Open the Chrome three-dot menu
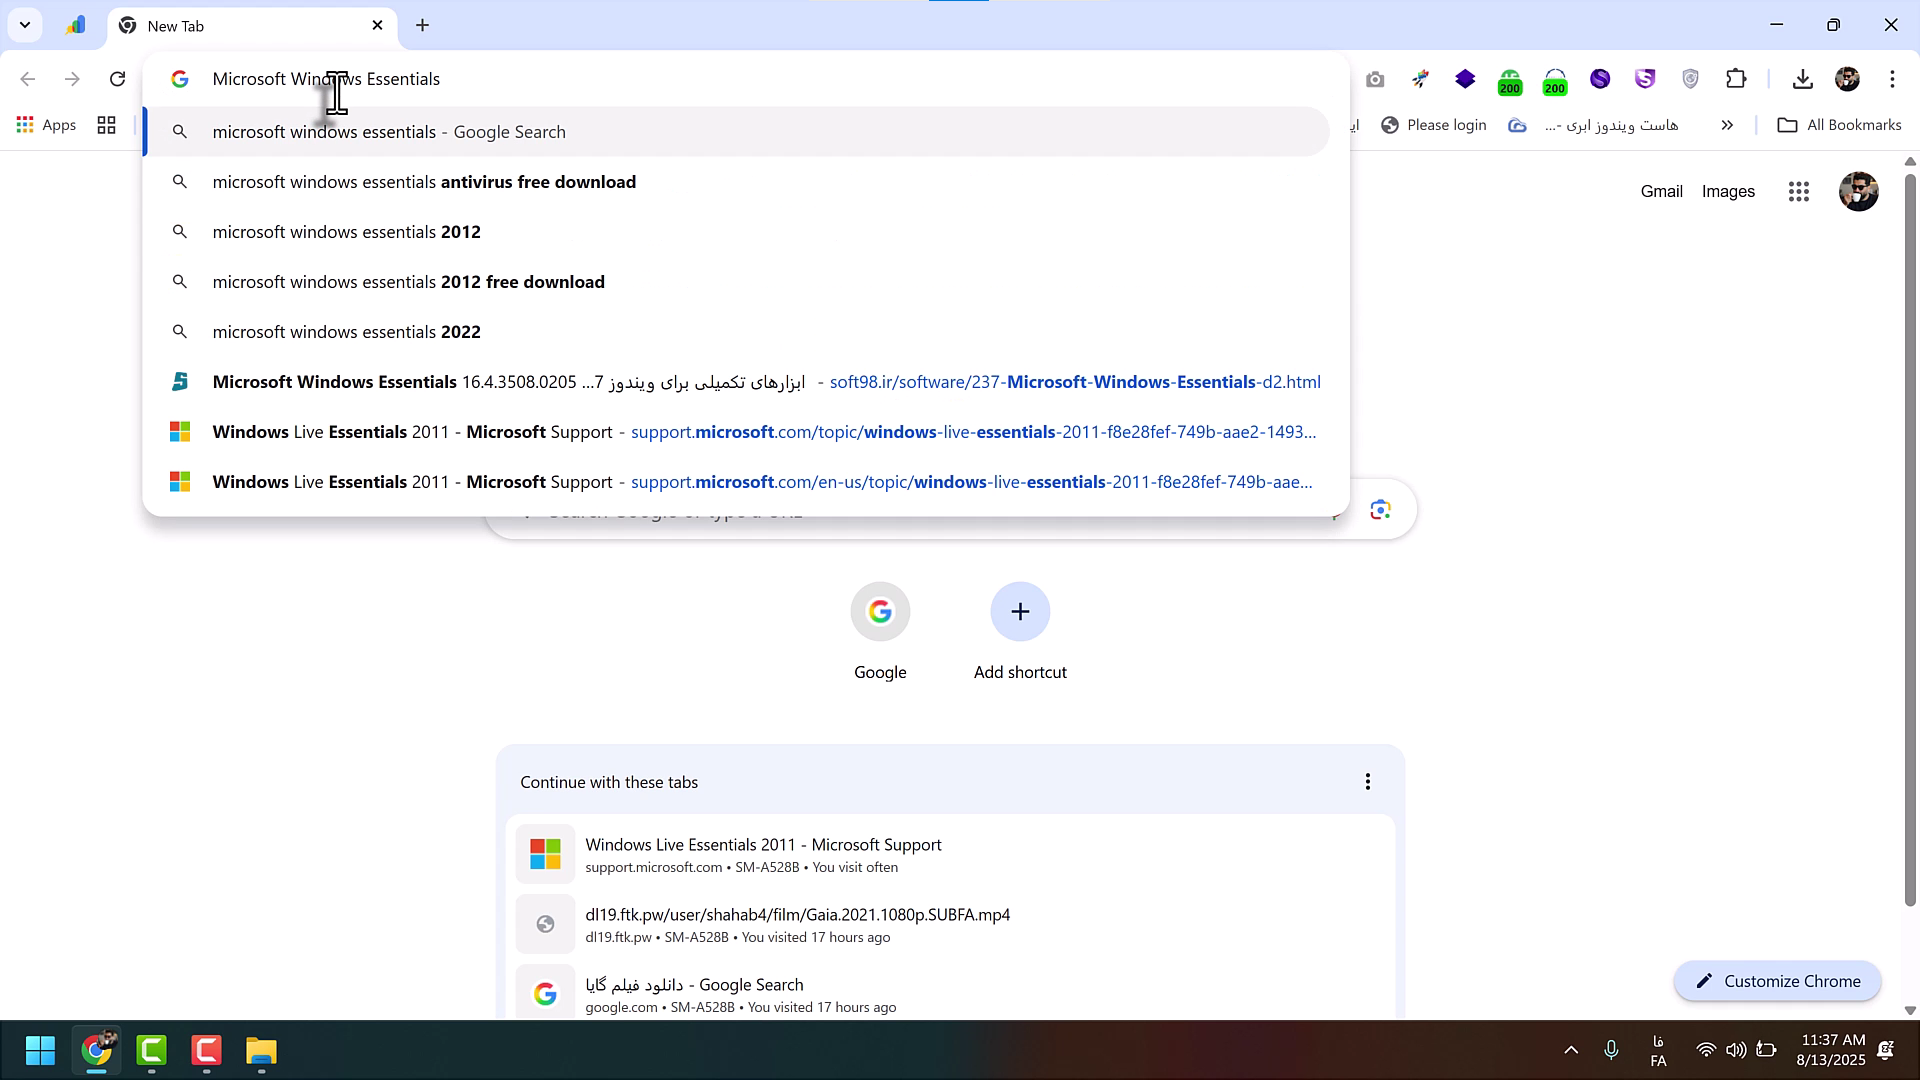Image resolution: width=1920 pixels, height=1080 pixels. [1892, 79]
